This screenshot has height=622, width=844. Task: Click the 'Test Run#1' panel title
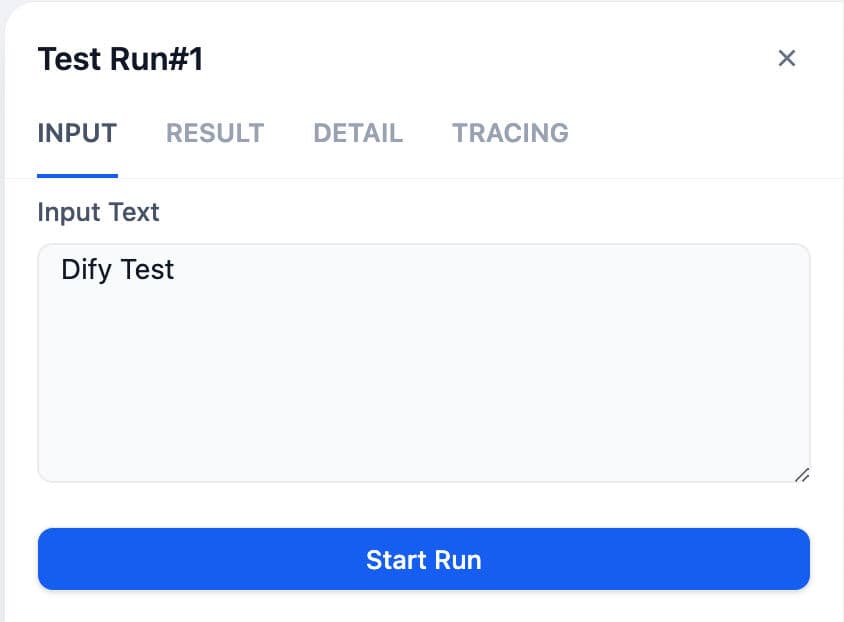120,60
